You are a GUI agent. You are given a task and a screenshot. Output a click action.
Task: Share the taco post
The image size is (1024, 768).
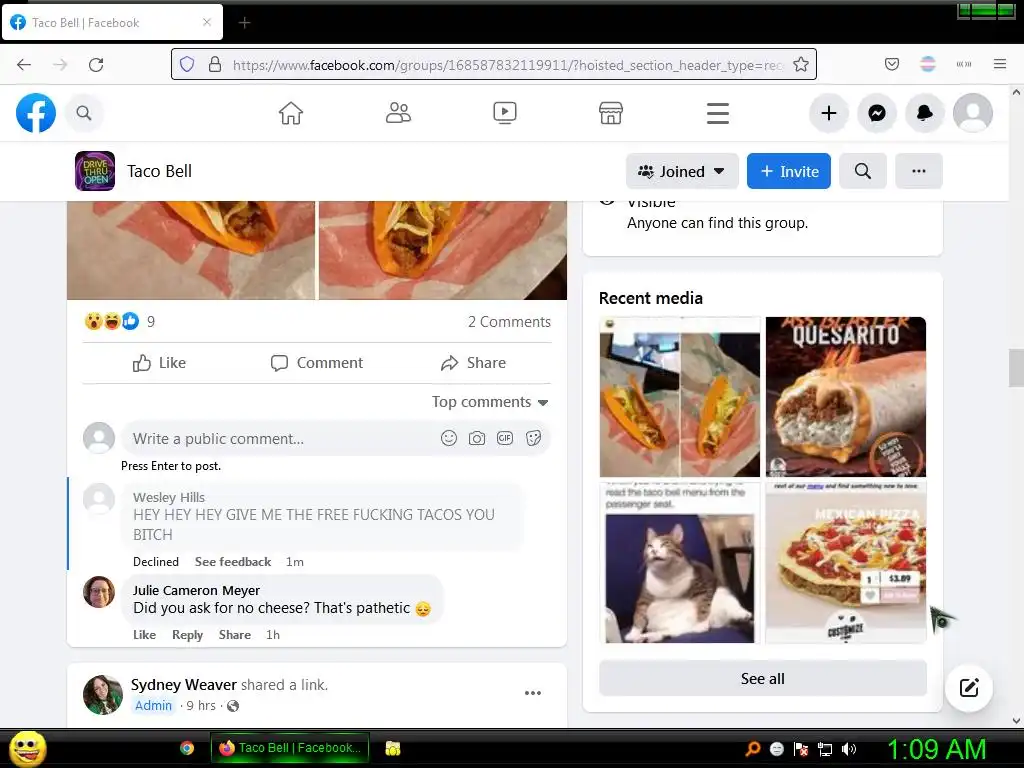pyautogui.click(x=473, y=363)
